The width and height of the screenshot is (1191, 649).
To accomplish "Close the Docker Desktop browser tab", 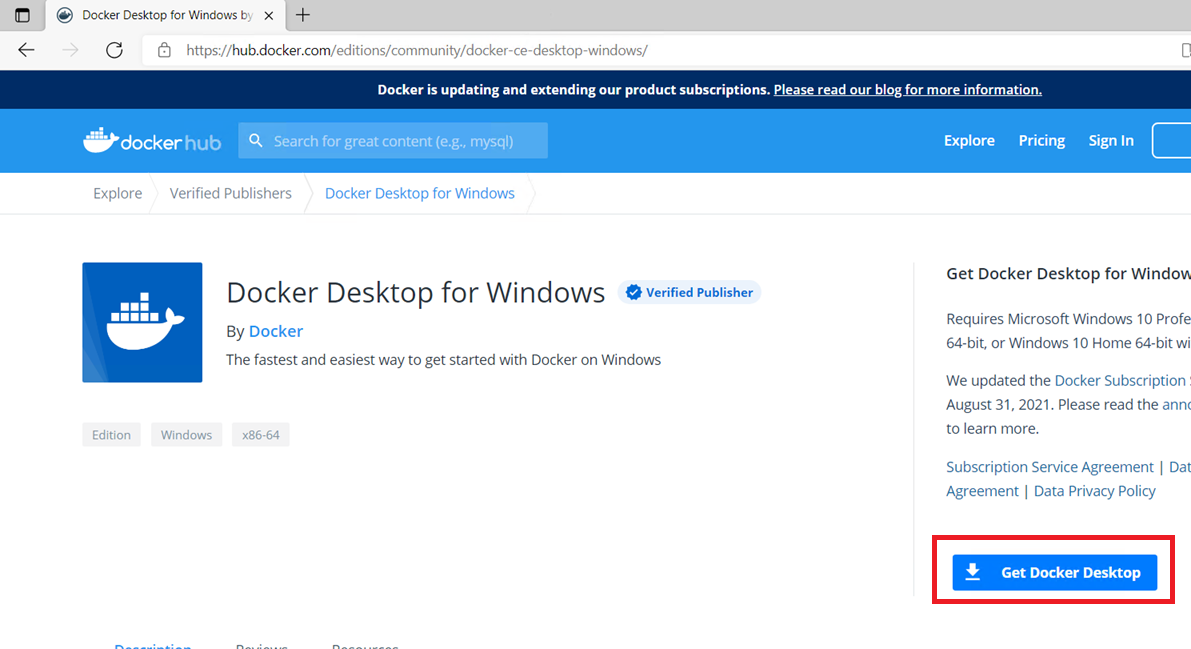I will coord(268,15).
